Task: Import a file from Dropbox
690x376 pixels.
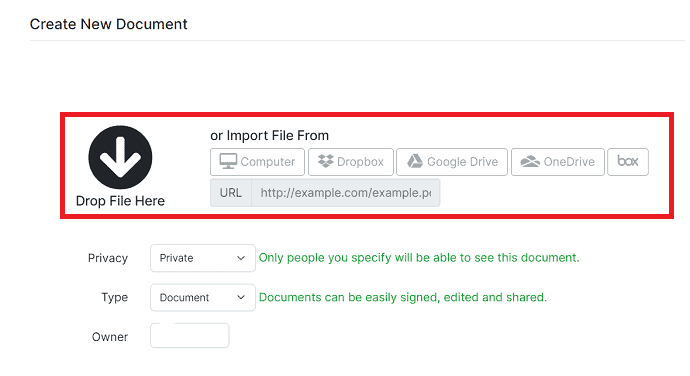Action: tap(351, 162)
